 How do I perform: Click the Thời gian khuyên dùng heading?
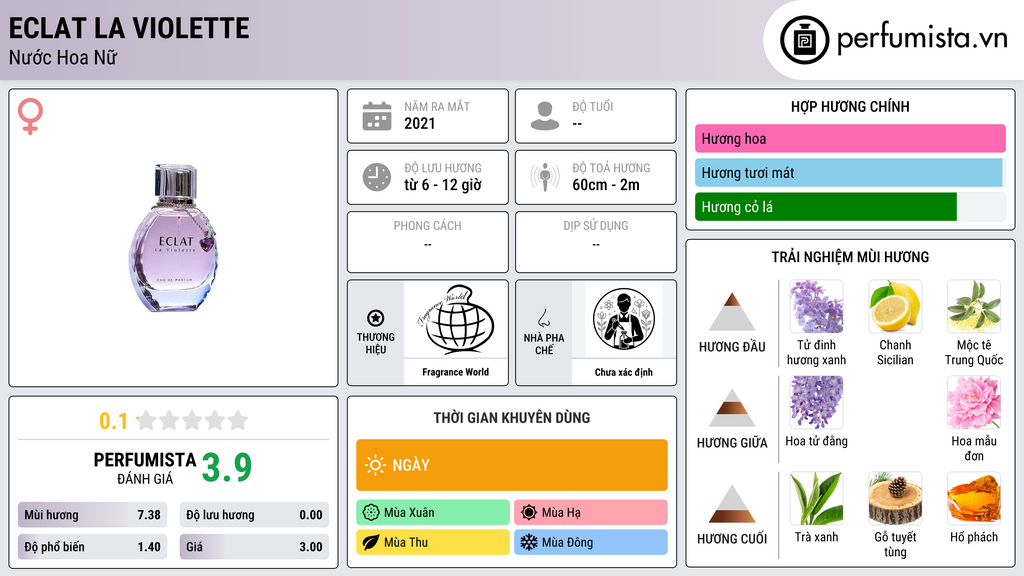[511, 418]
